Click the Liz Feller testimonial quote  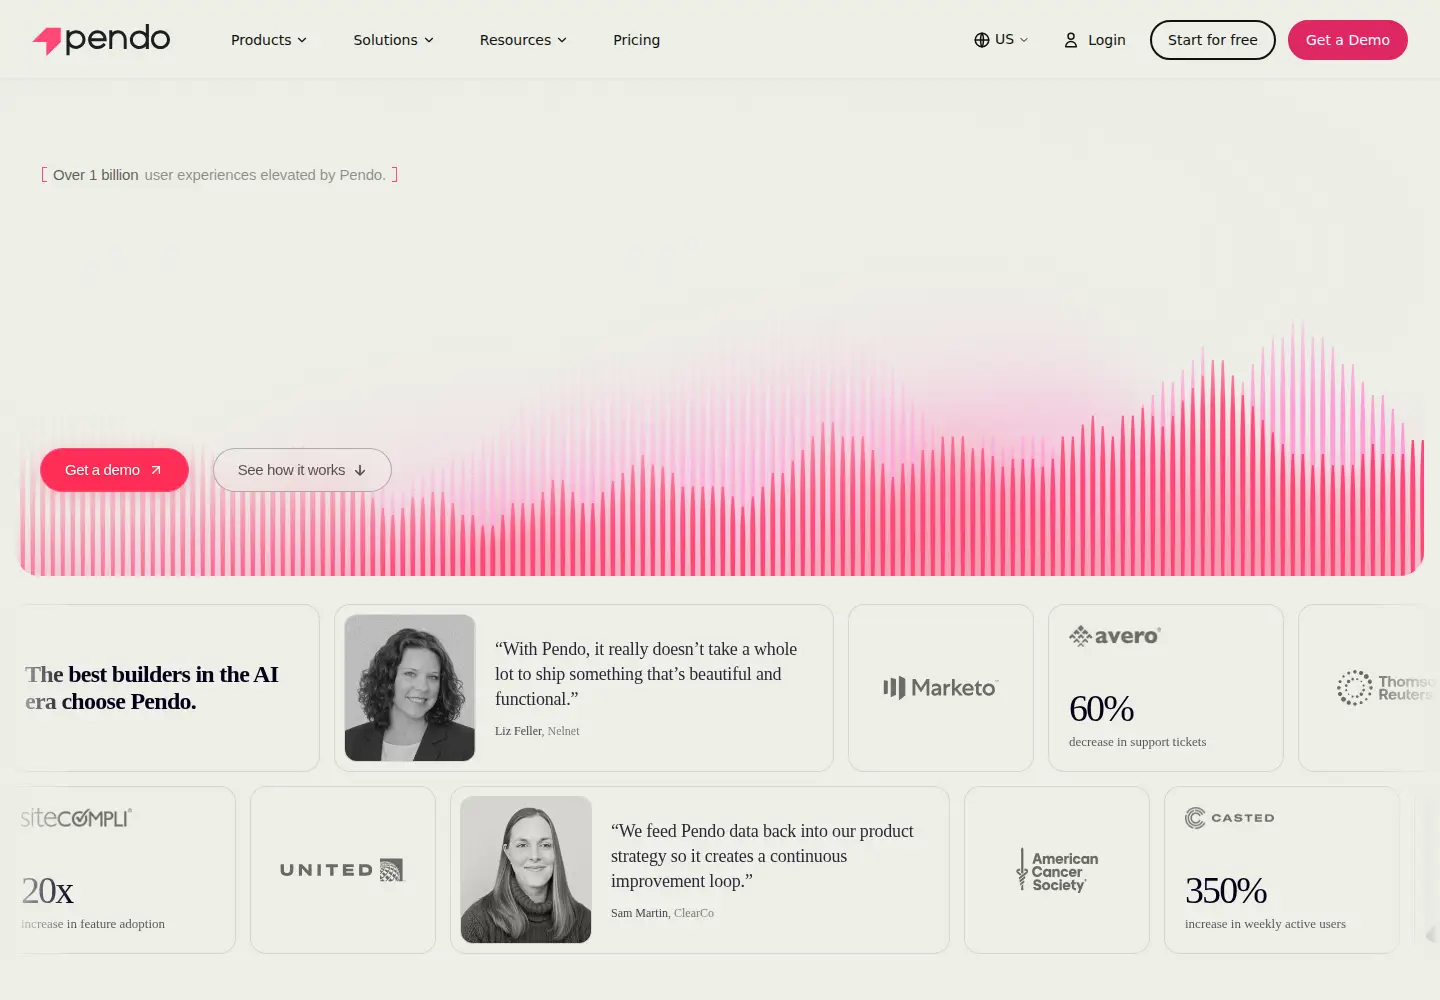point(646,674)
